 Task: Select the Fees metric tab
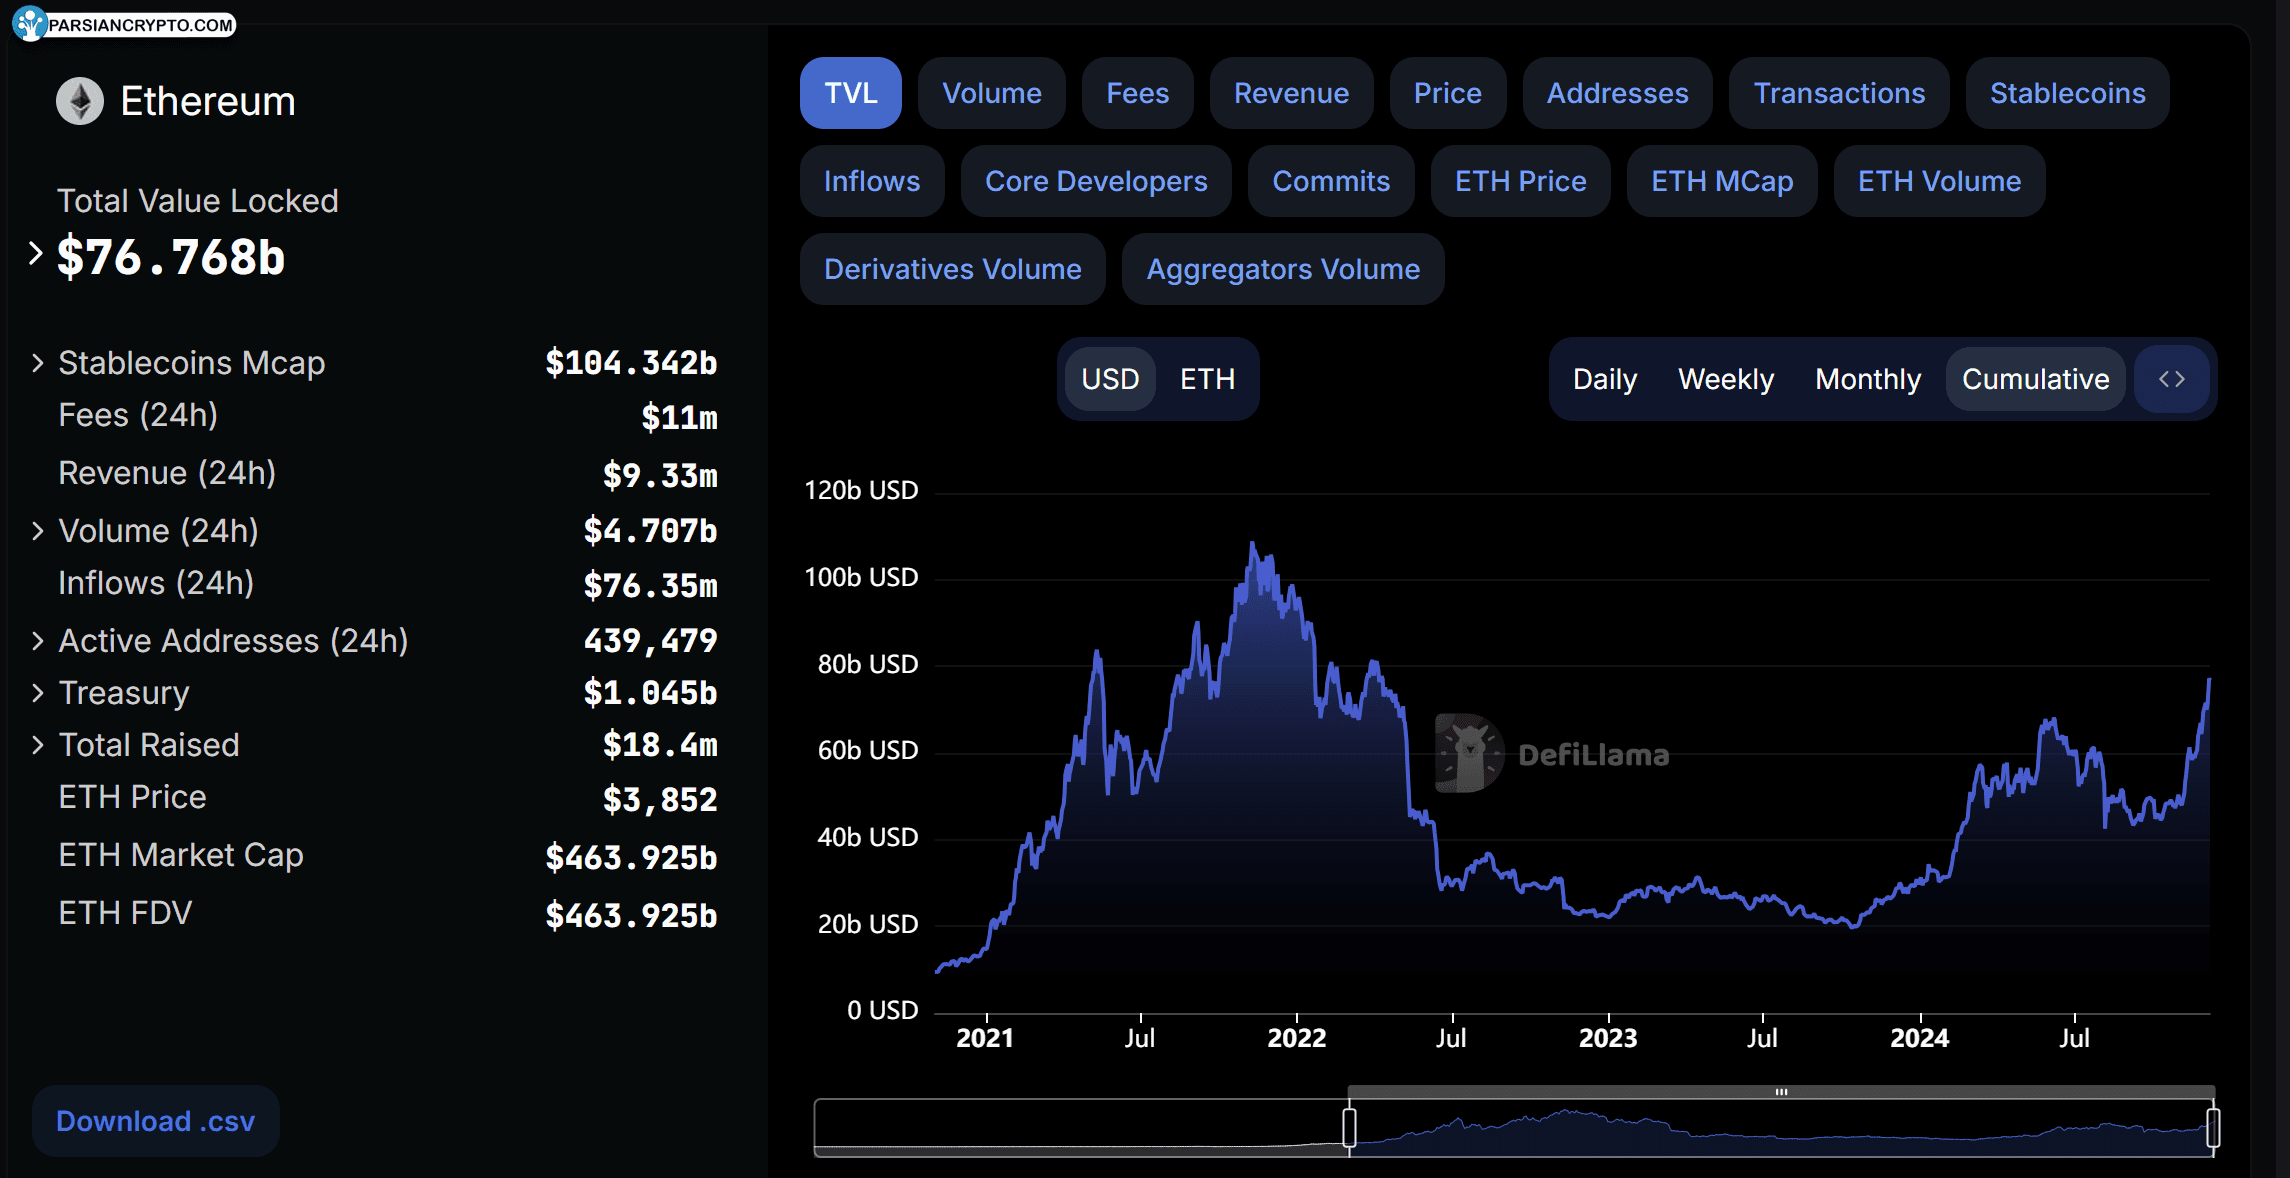coord(1137,95)
